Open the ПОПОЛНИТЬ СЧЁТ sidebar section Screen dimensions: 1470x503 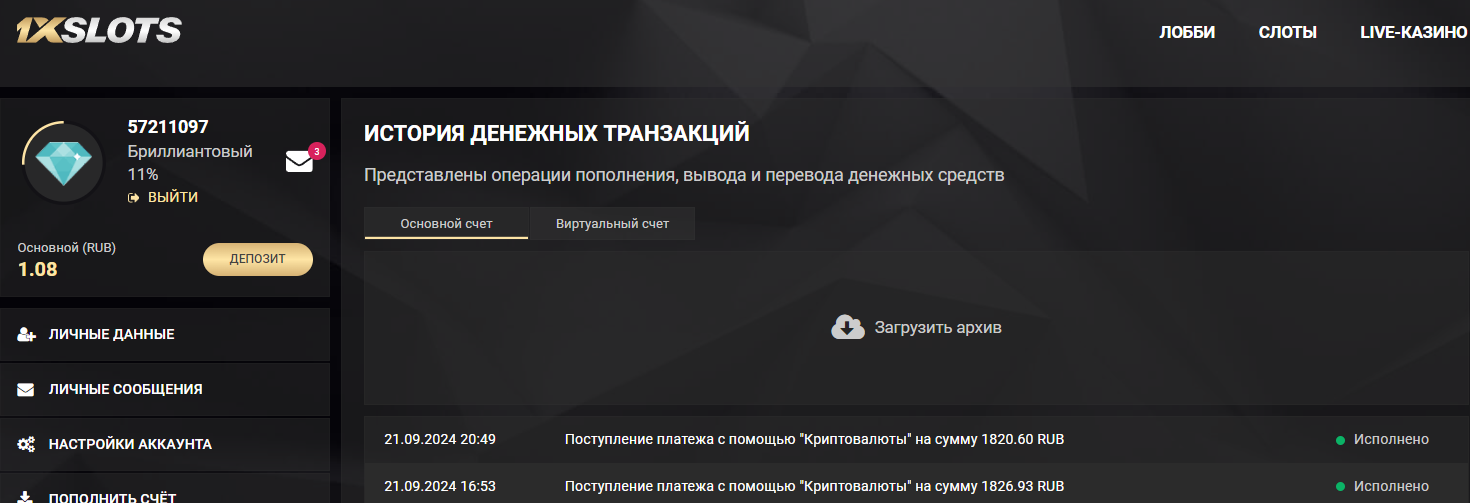click(165, 489)
